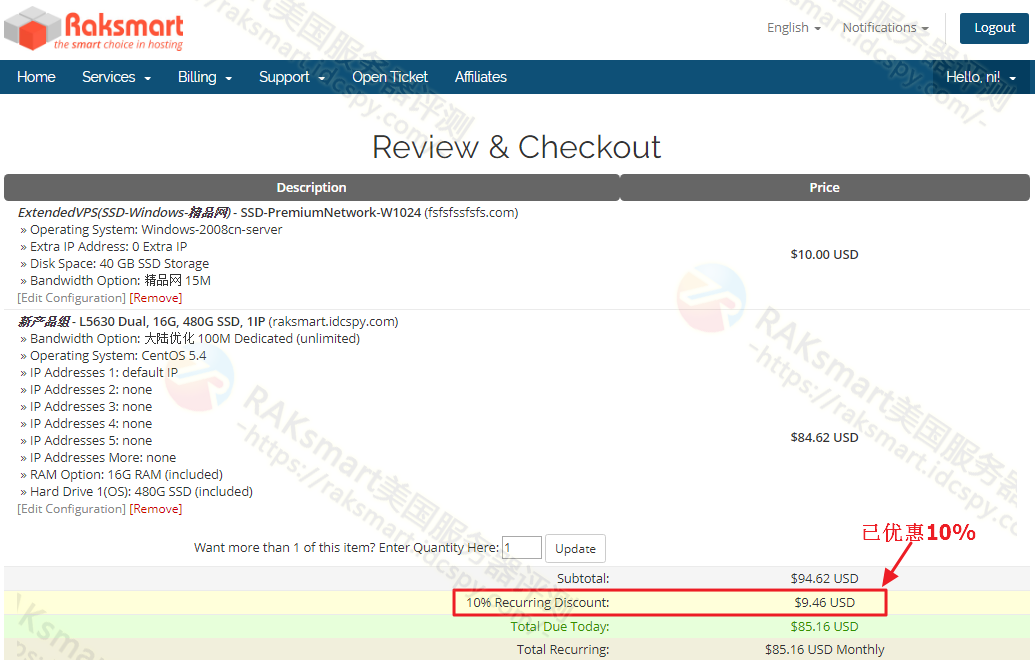Open the Hello, ni! account dropdown
This screenshot has height=660, width=1035.
click(x=980, y=77)
